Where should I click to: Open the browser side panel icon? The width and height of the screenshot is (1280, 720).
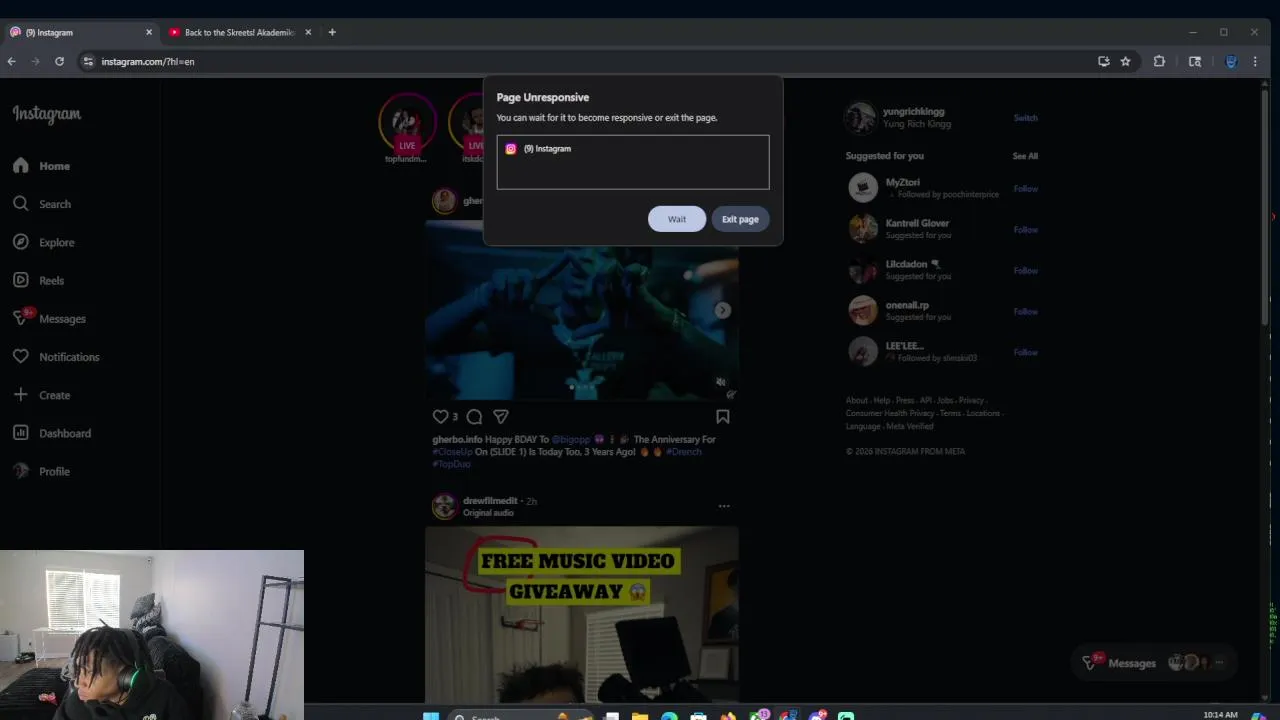(1194, 61)
